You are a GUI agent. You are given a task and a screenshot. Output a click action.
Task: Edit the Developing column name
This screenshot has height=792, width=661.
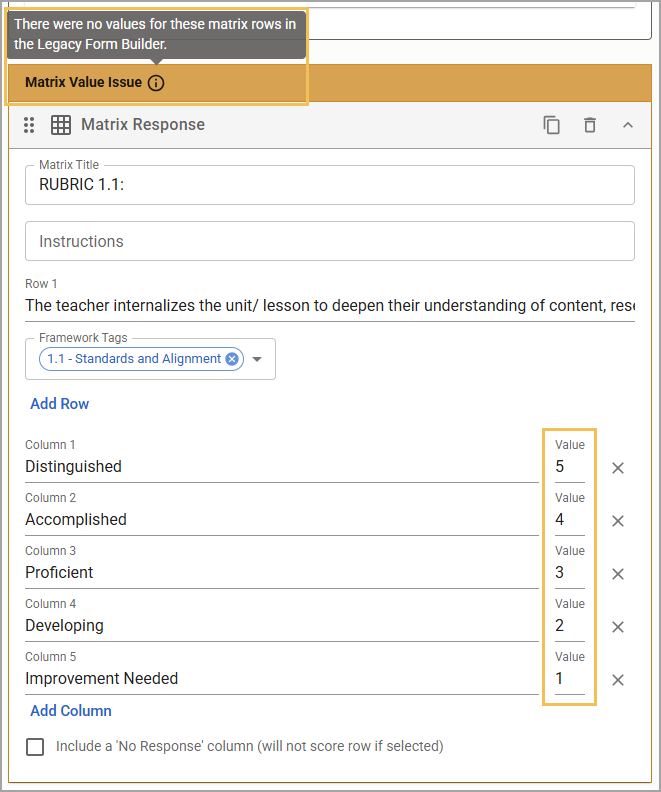[x=282, y=625]
